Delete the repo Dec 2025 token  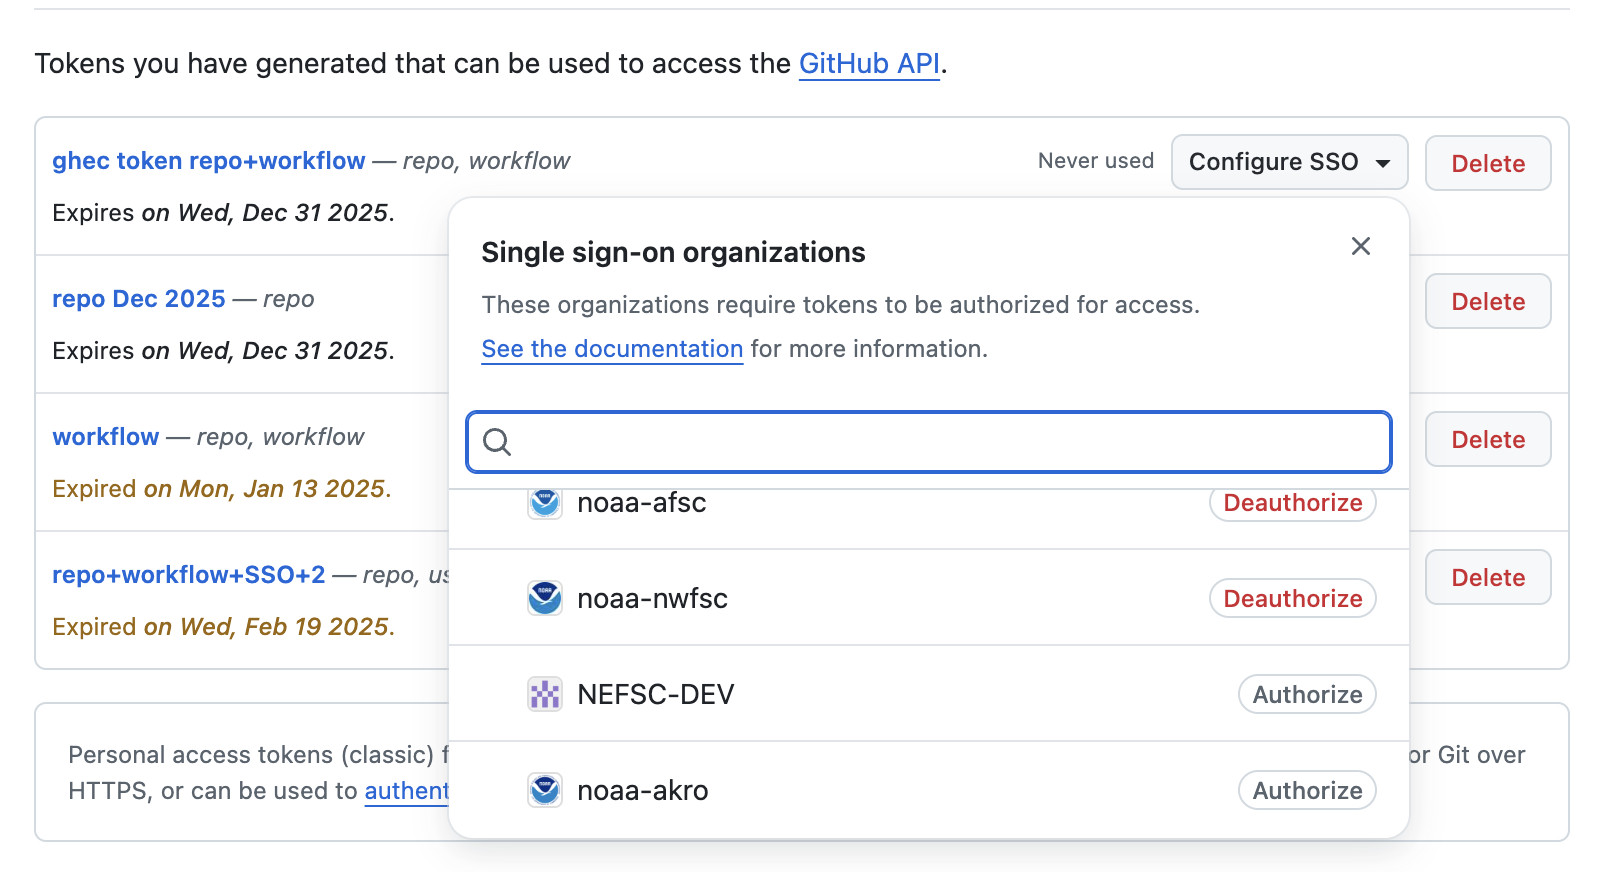point(1488,301)
